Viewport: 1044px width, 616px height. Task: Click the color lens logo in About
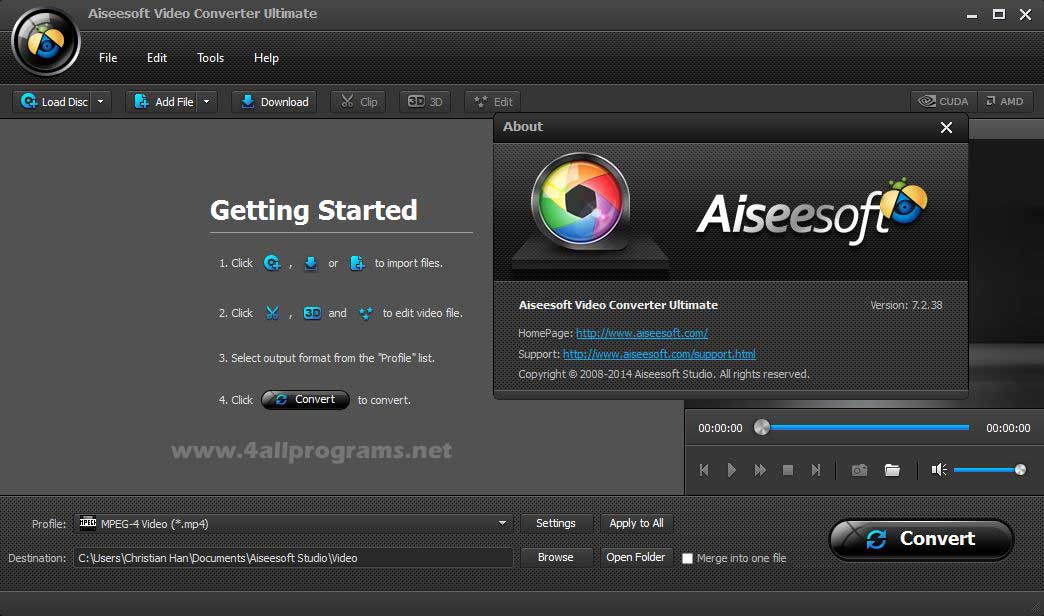tap(581, 202)
